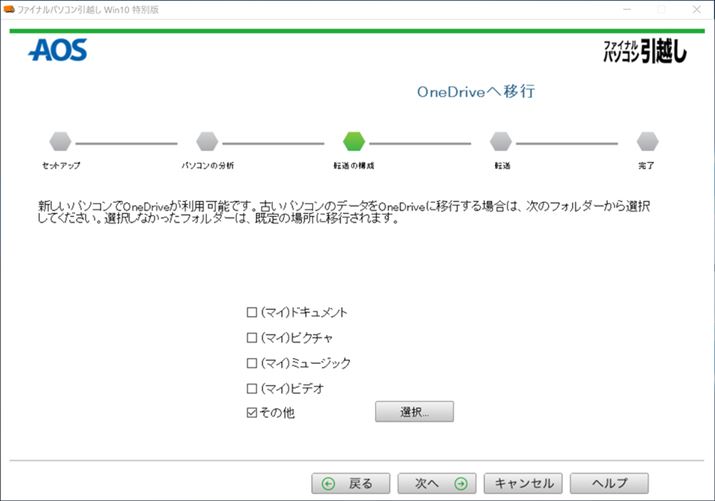Click the 転送 step hexagon
Image resolution: width=715 pixels, height=501 pixels.
pos(501,141)
